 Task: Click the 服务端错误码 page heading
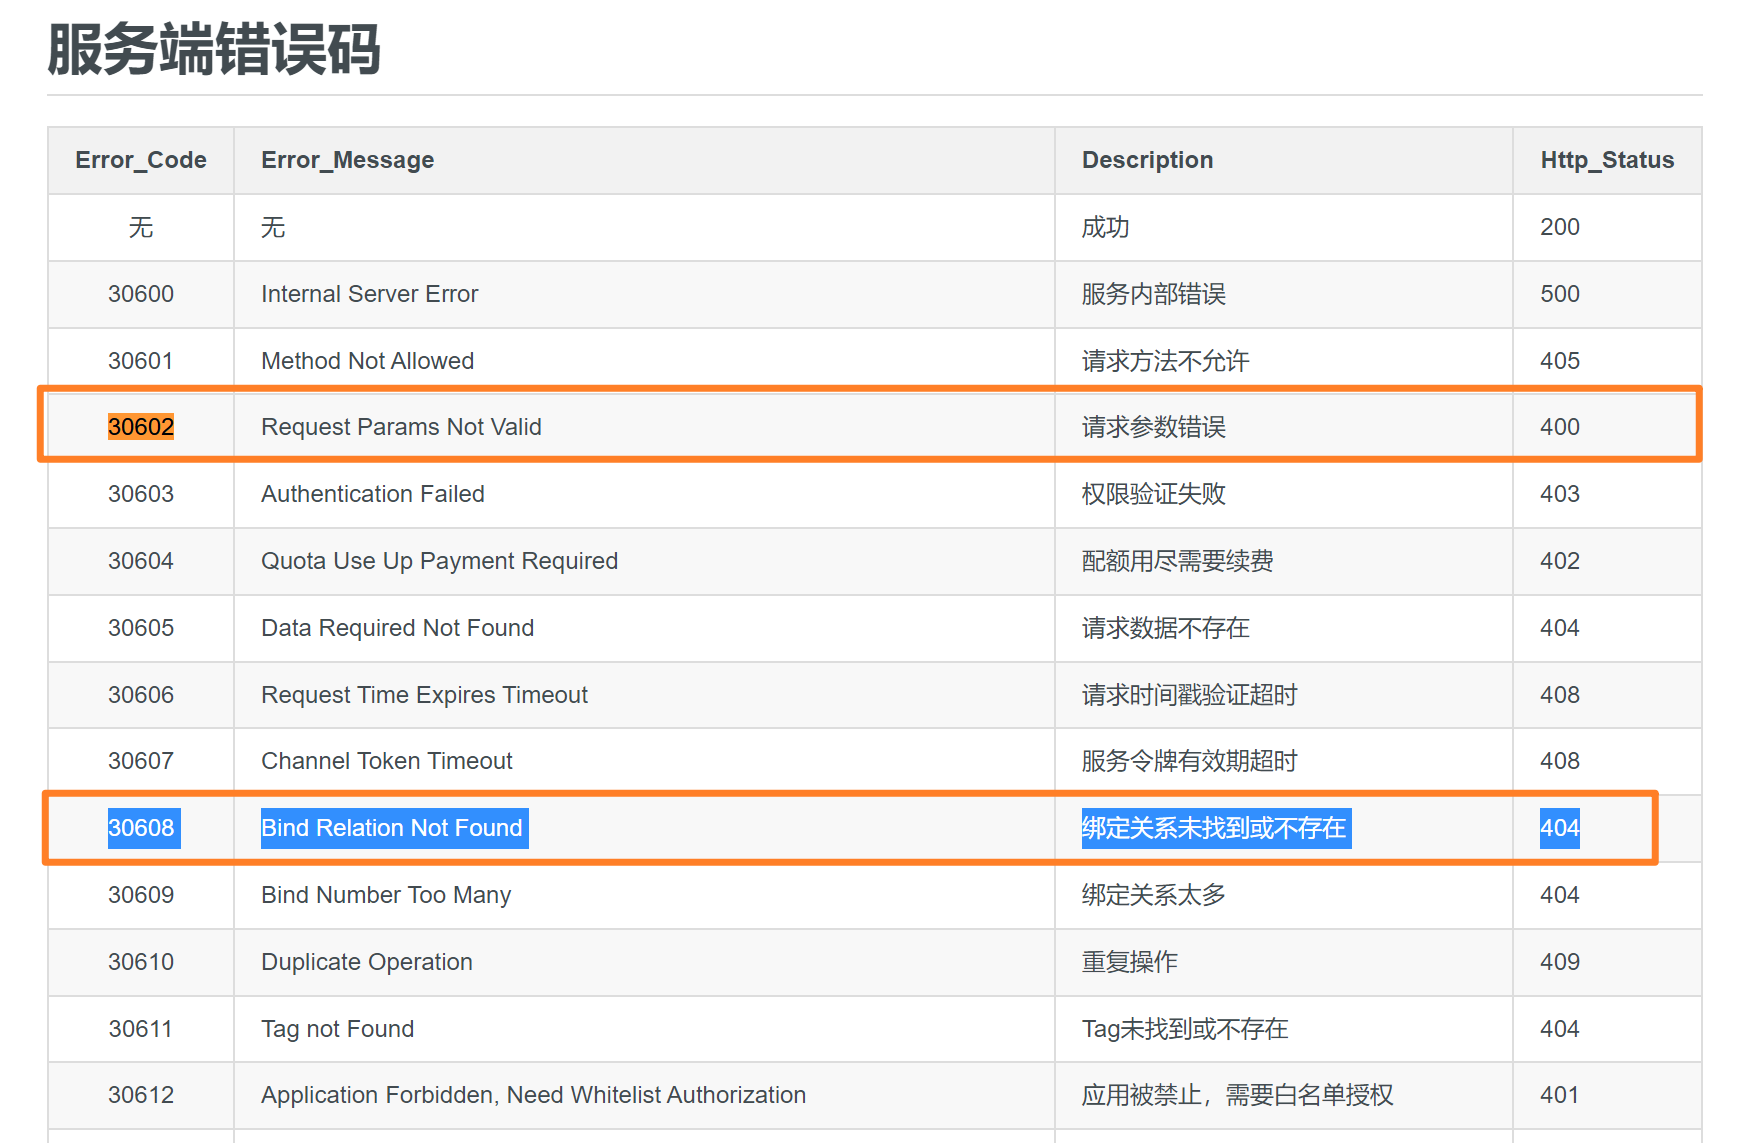[x=213, y=50]
